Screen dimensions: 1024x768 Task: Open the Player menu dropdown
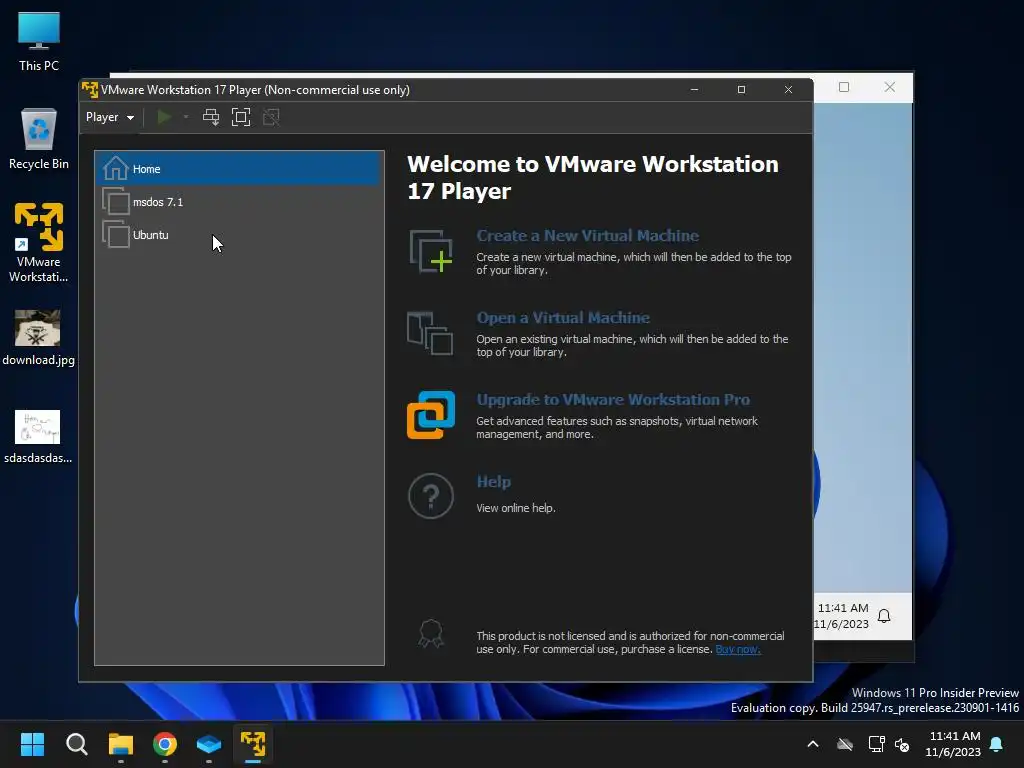pyautogui.click(x=110, y=118)
